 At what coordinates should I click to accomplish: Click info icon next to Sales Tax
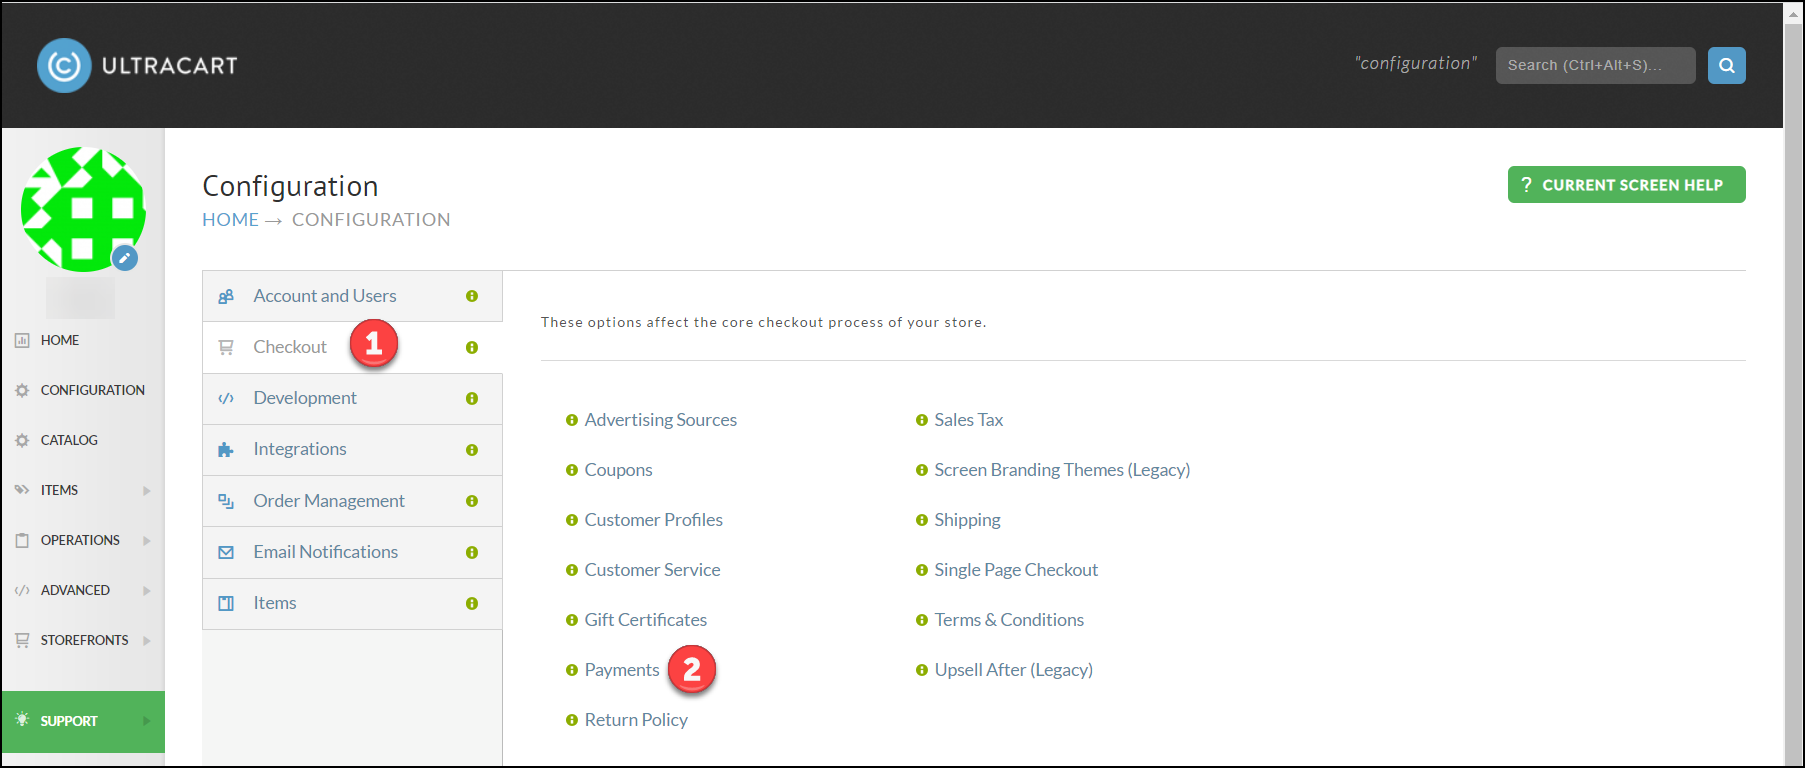click(922, 420)
